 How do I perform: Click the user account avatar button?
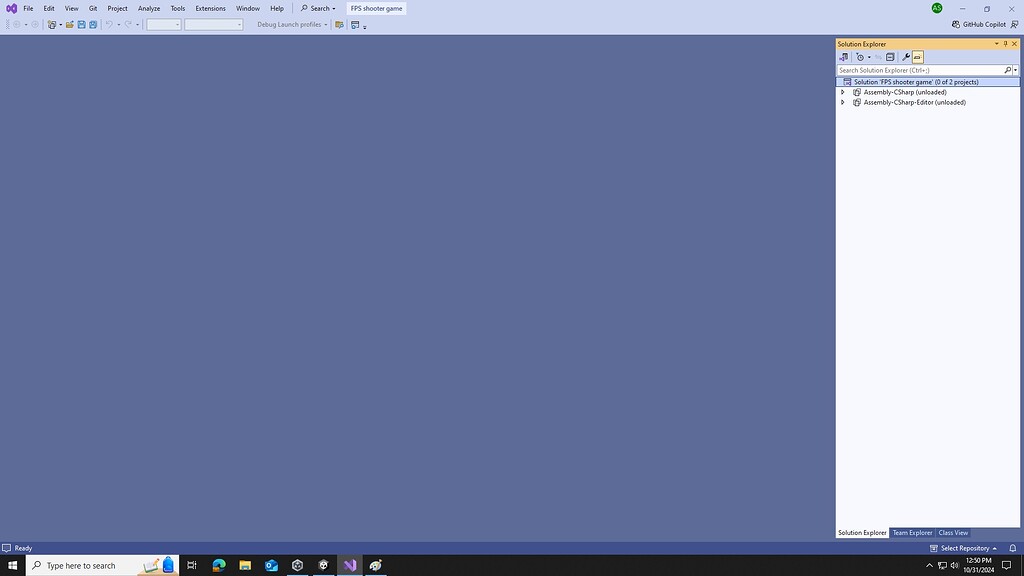(936, 8)
